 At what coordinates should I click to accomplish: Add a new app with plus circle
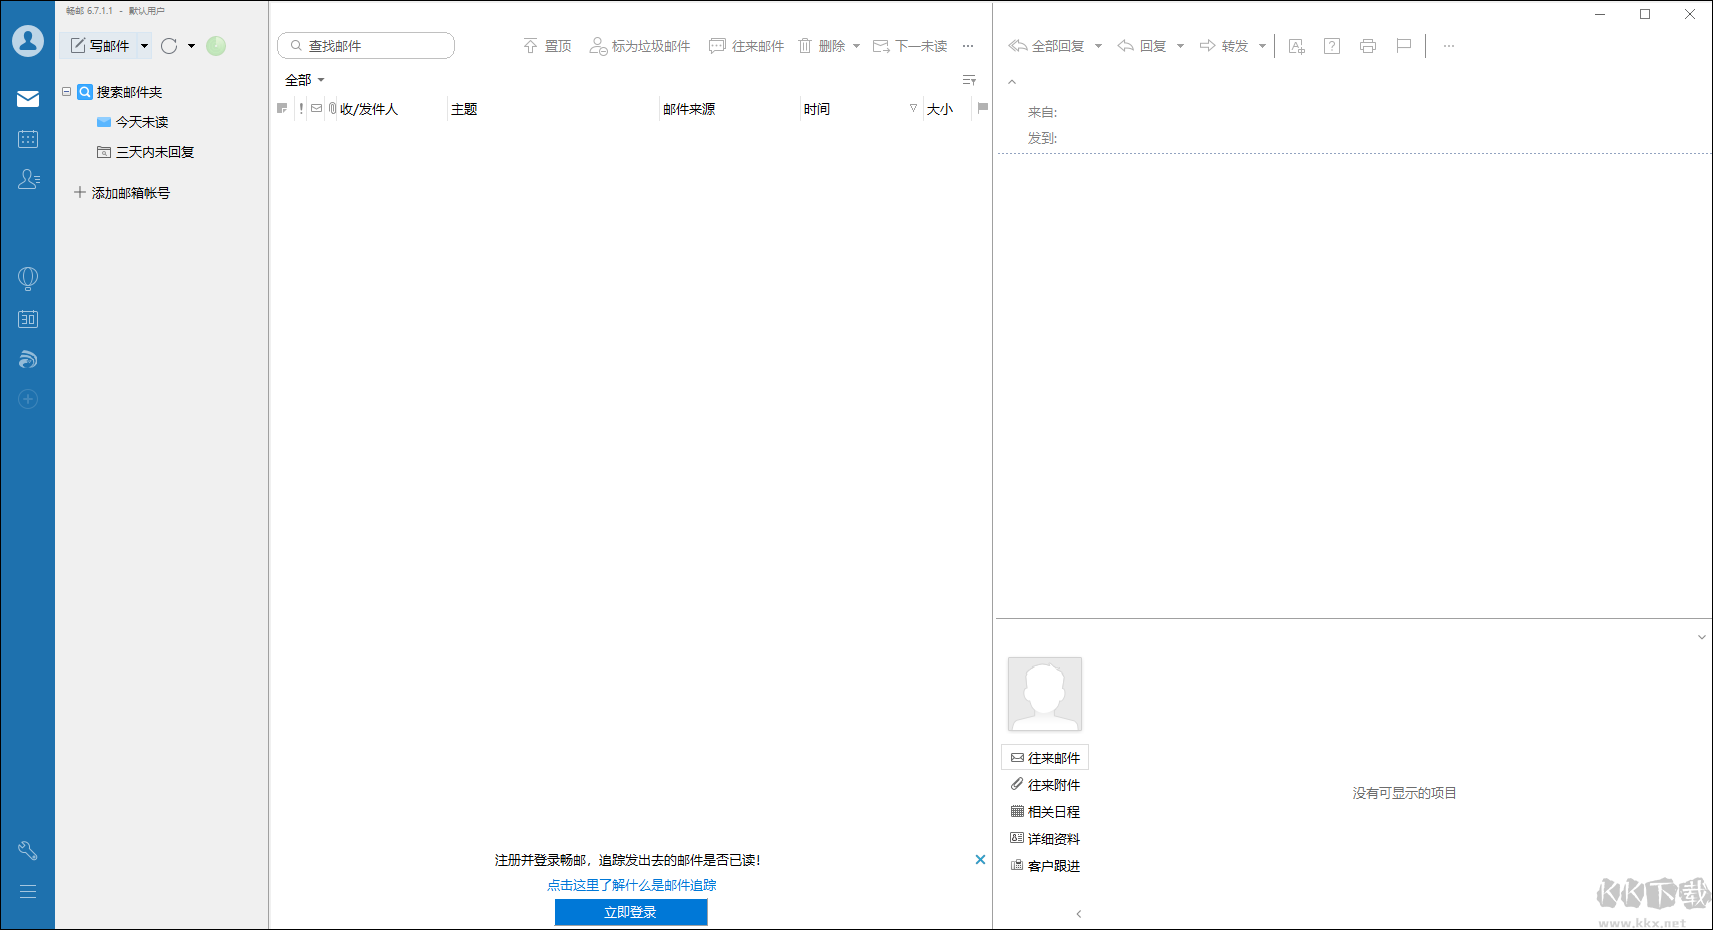28,399
